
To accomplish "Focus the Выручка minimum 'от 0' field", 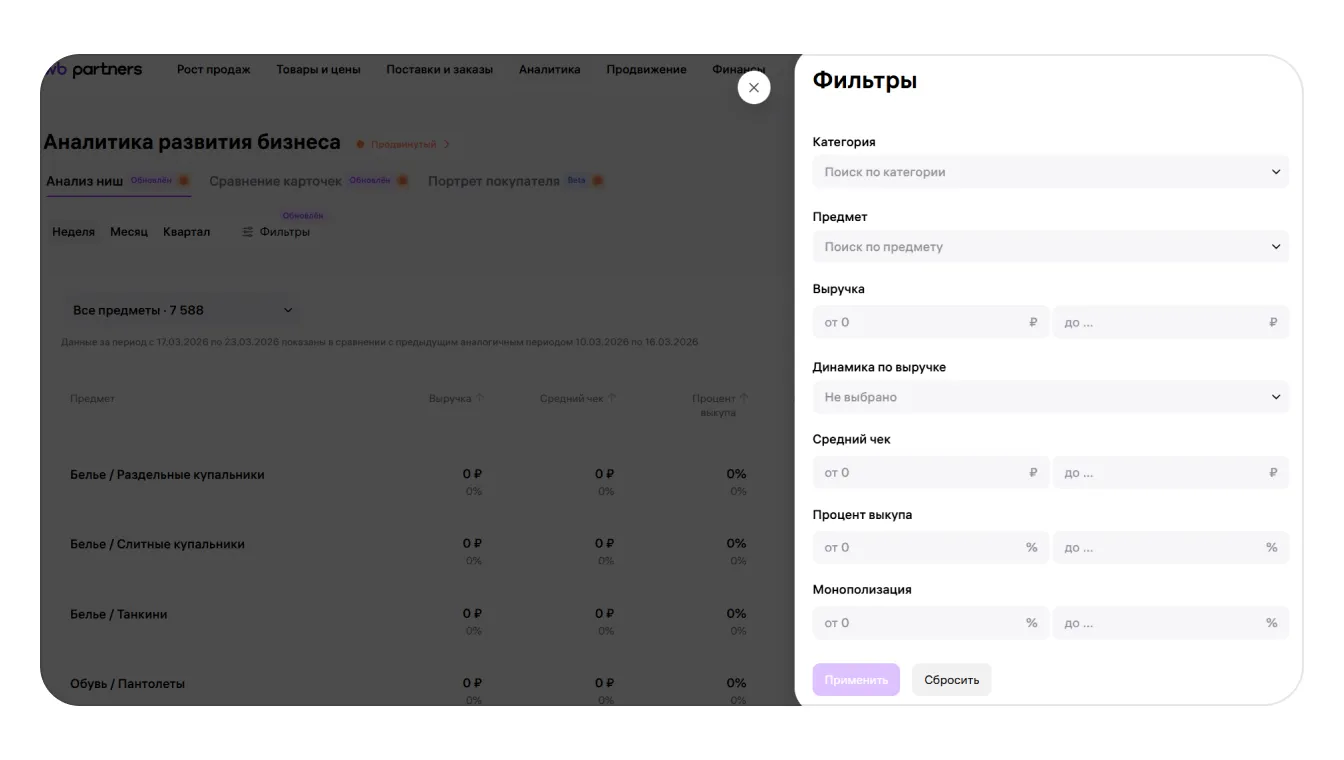I will point(920,323).
